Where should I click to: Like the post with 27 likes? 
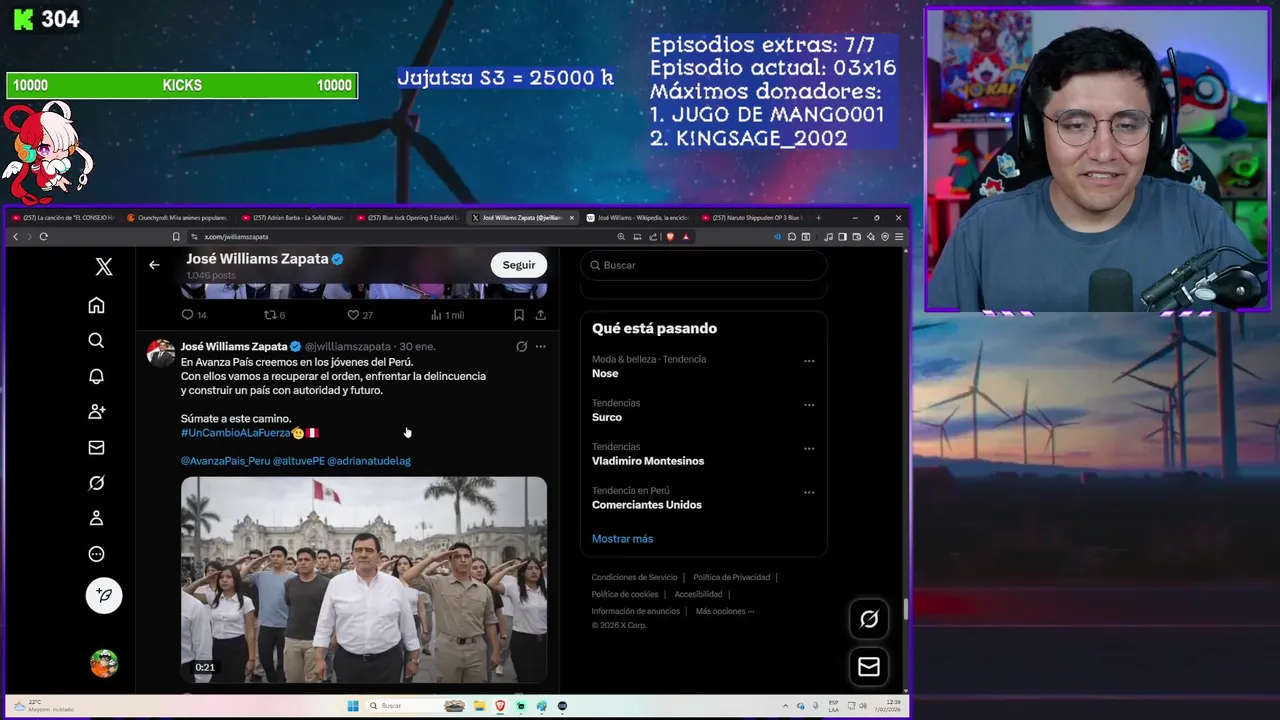[x=360, y=315]
